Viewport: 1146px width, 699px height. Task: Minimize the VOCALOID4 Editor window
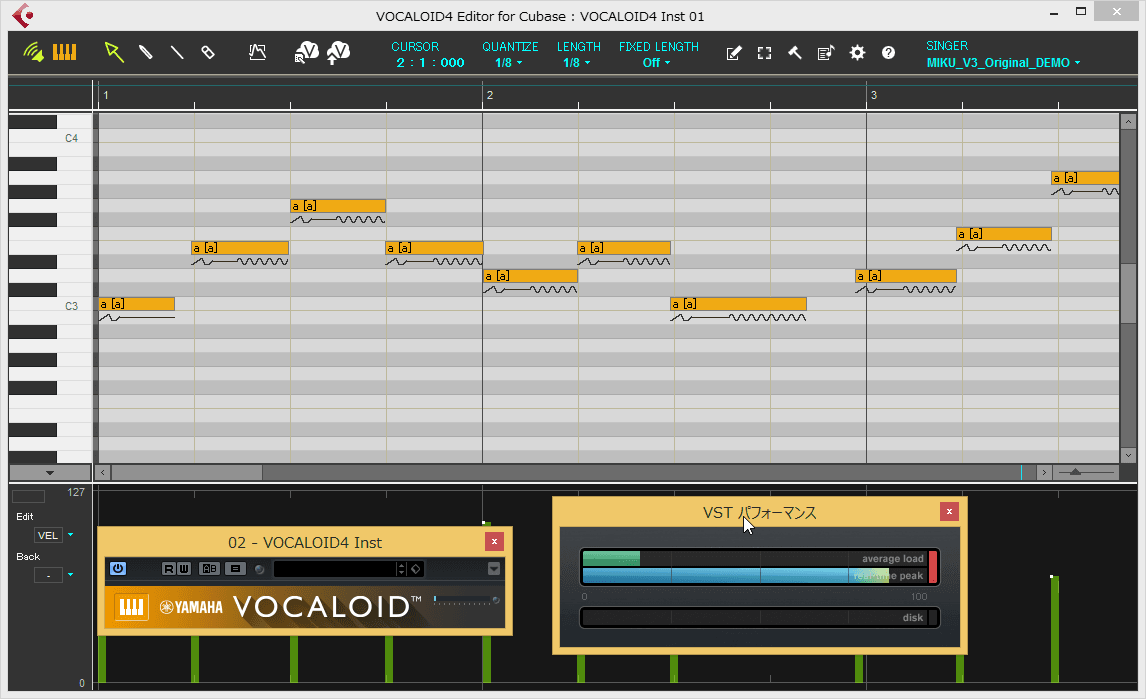(x=1054, y=13)
